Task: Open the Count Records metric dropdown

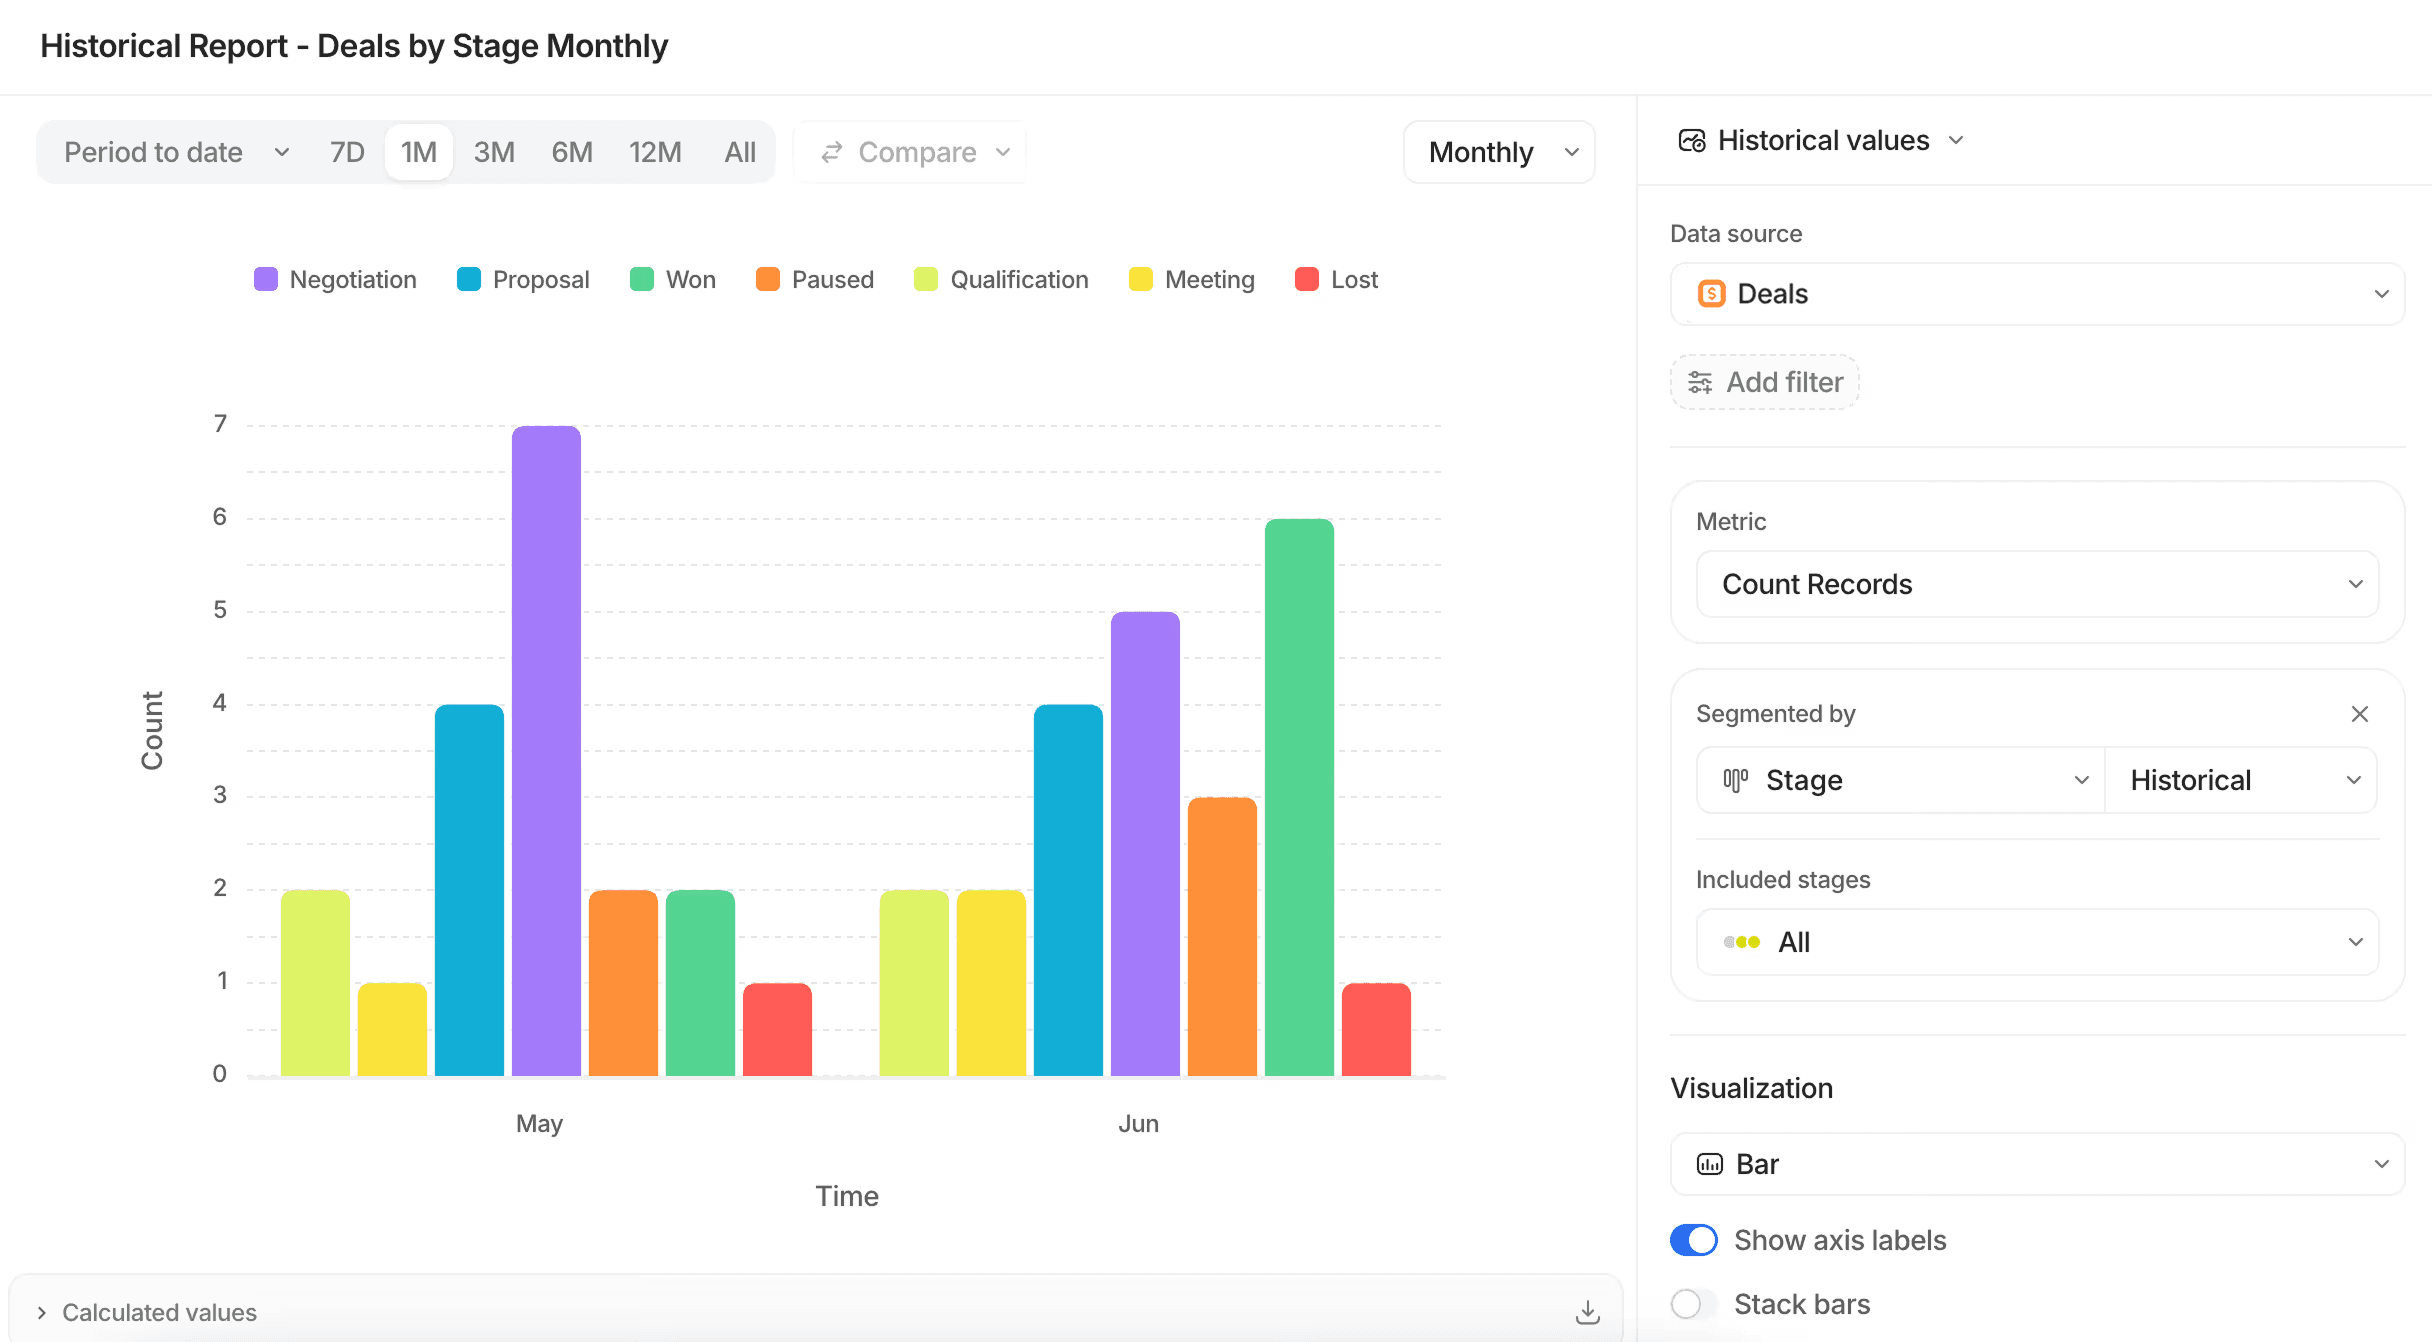Action: [x=2037, y=584]
